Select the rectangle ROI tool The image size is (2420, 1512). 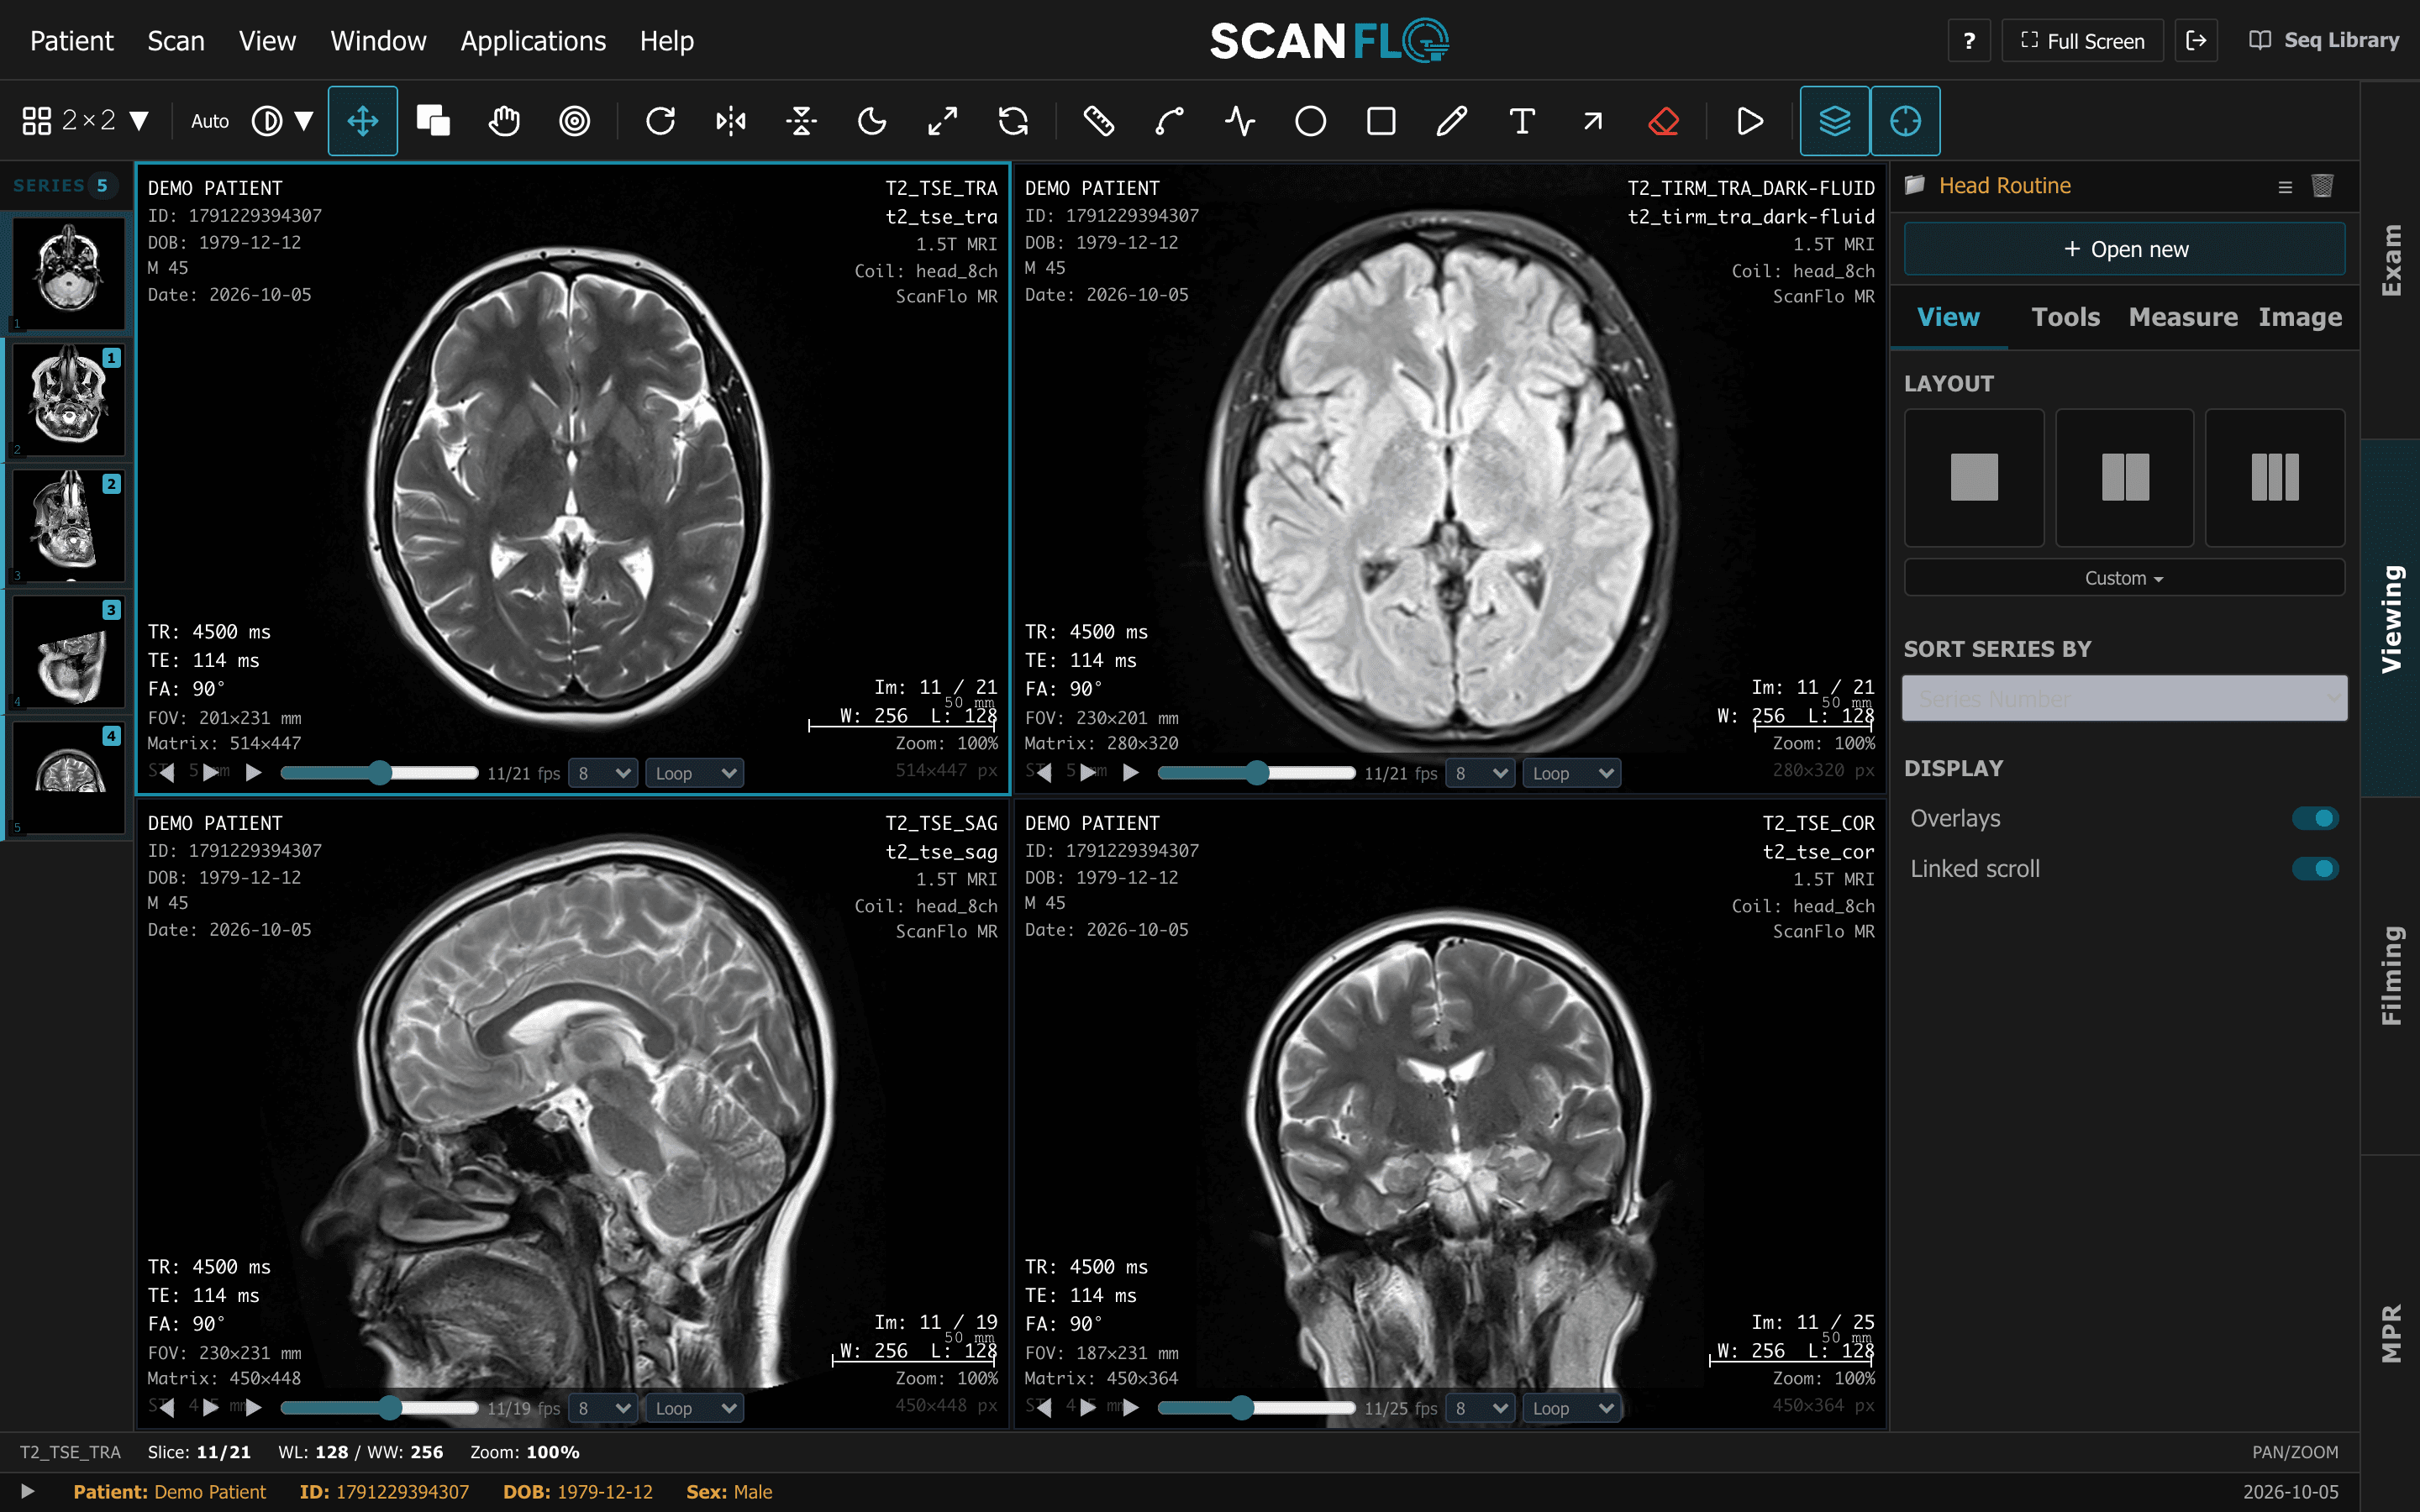point(1381,121)
